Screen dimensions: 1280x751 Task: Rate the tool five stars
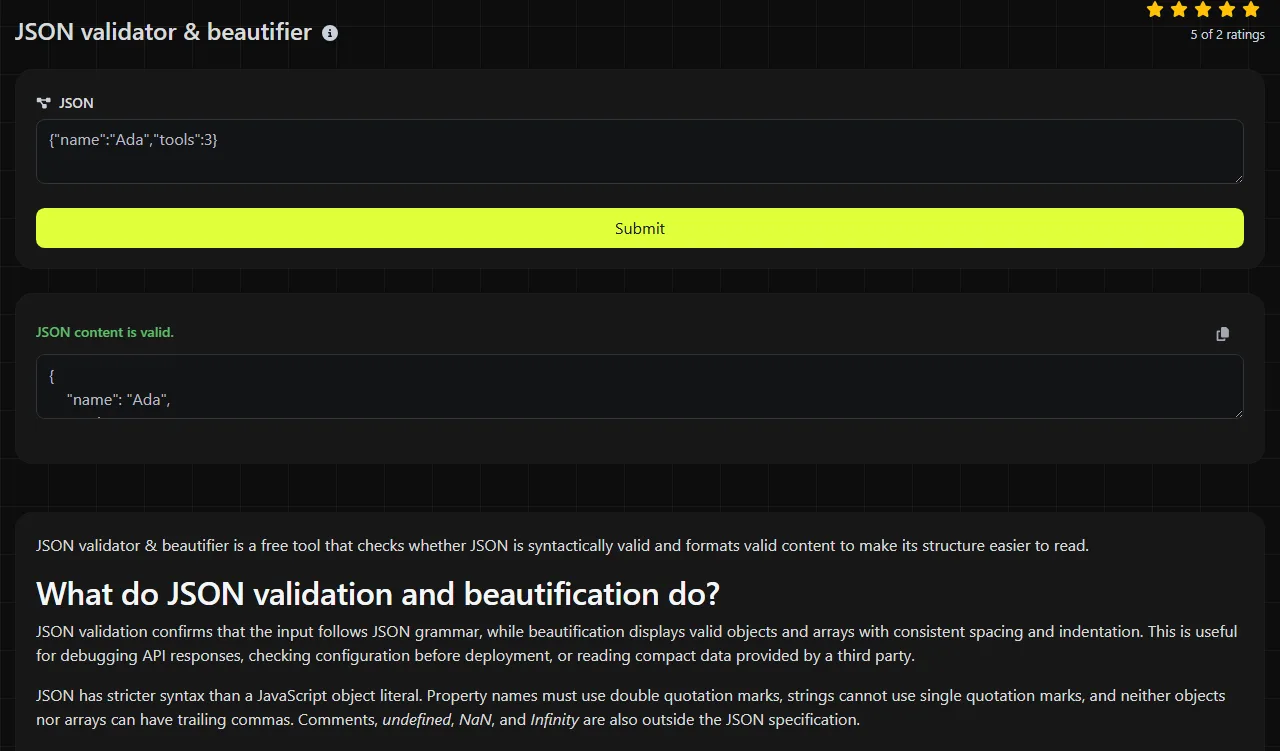1251,10
